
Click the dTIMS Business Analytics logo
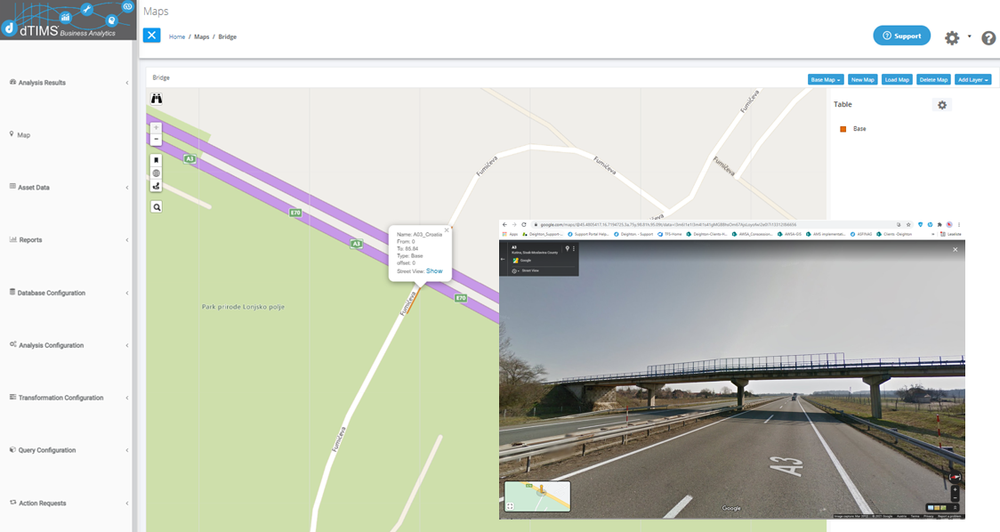pos(68,20)
